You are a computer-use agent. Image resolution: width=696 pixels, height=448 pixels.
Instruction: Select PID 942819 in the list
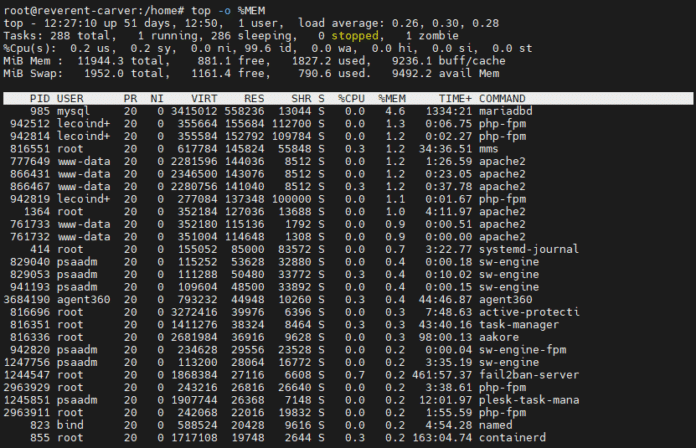30,199
